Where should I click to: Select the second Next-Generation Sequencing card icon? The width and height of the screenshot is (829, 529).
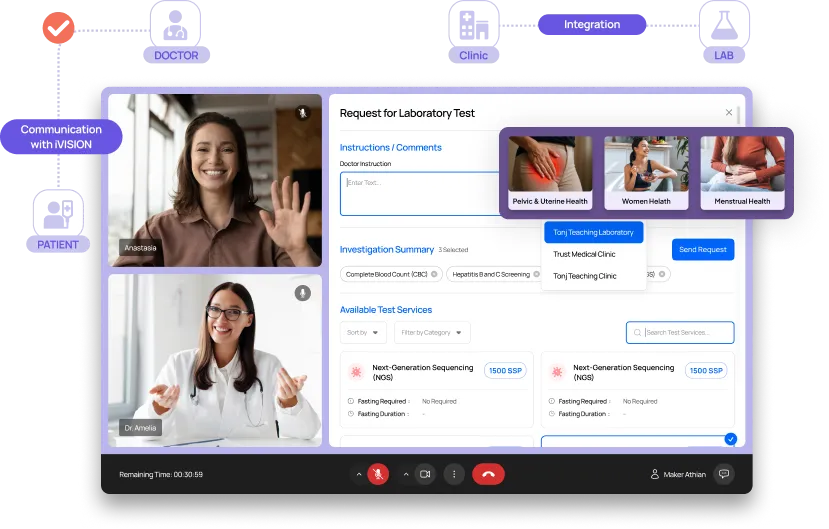click(557, 372)
